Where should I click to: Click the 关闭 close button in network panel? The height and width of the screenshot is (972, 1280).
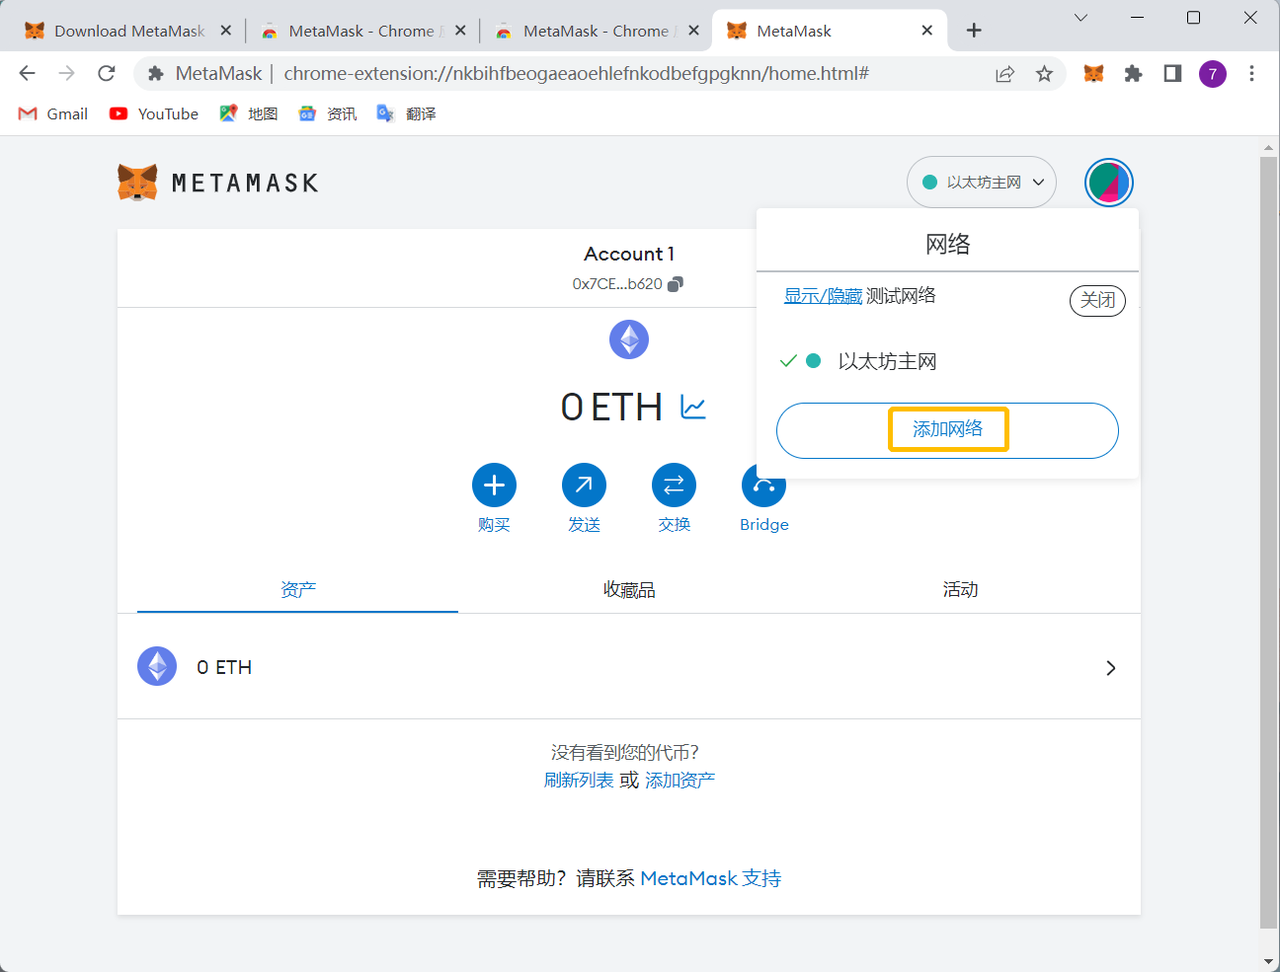pyautogui.click(x=1097, y=300)
